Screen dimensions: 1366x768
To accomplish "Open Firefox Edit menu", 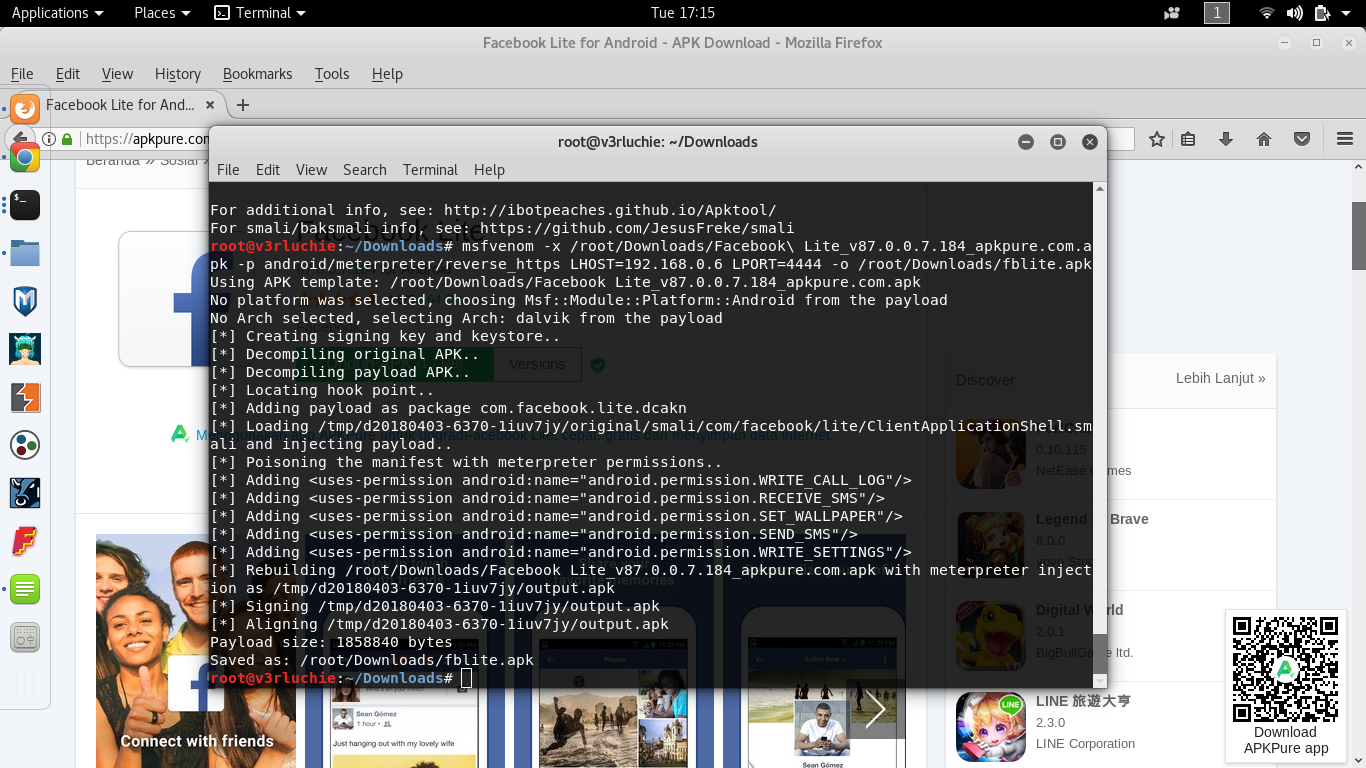I will (68, 74).
